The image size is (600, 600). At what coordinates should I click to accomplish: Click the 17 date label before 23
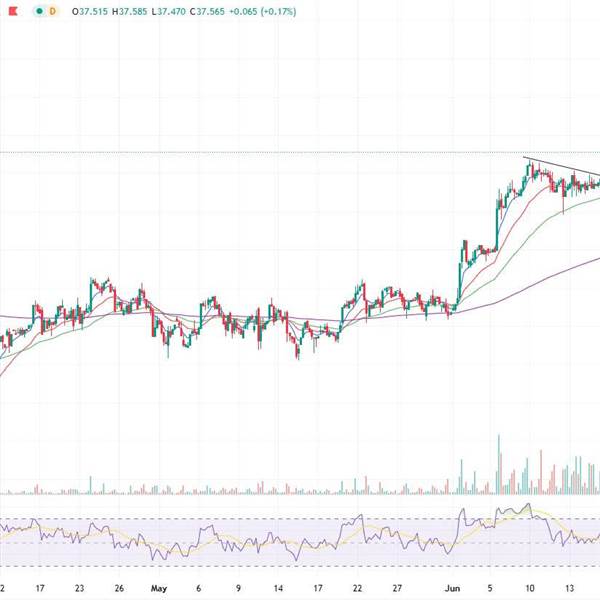point(40,588)
